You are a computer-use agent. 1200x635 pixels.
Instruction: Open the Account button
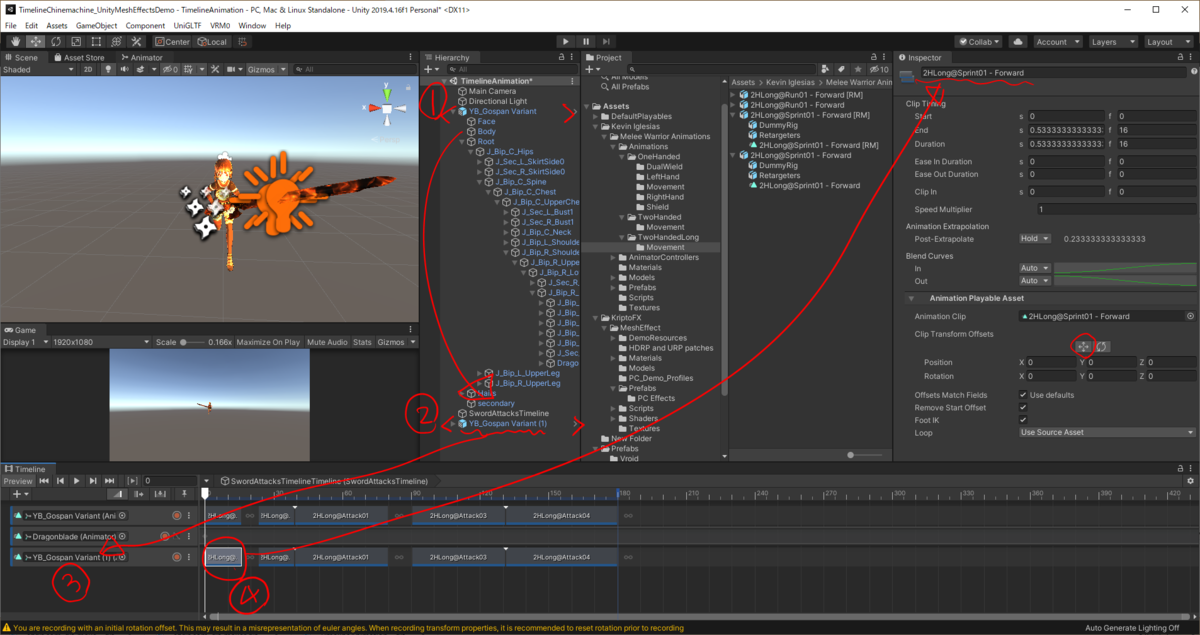[1056, 42]
